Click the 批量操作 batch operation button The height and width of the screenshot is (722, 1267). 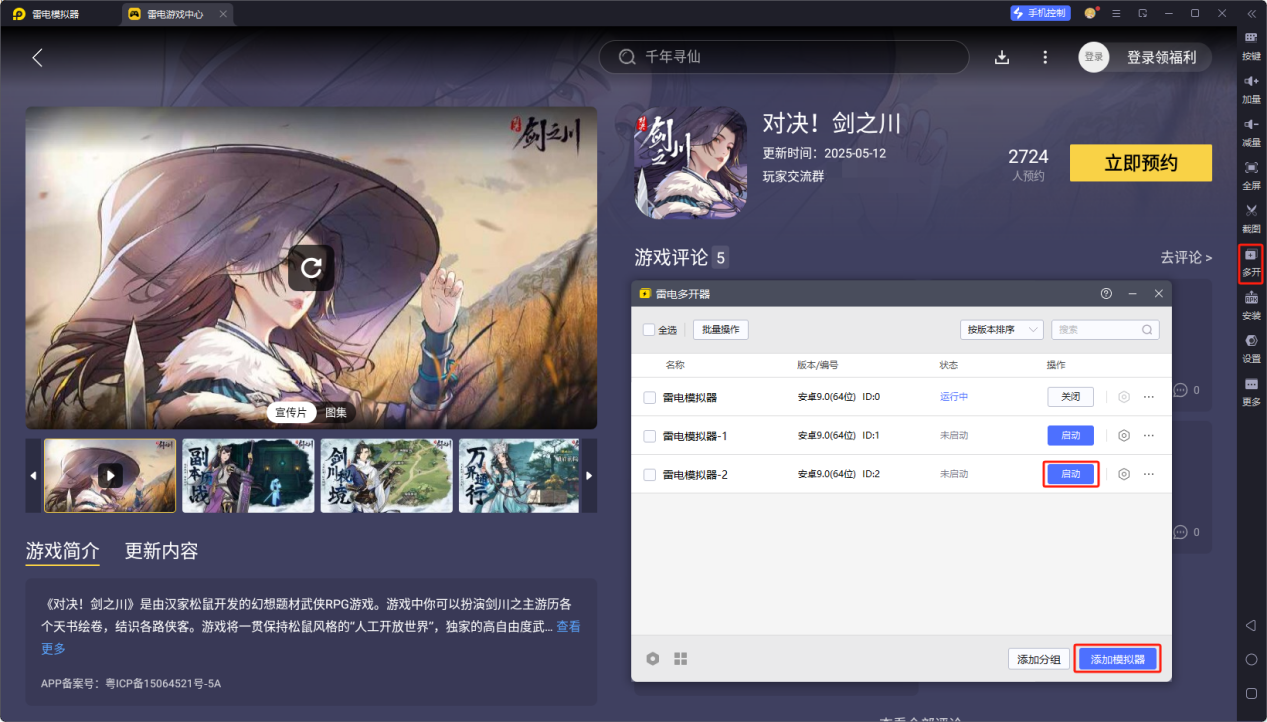(x=720, y=330)
